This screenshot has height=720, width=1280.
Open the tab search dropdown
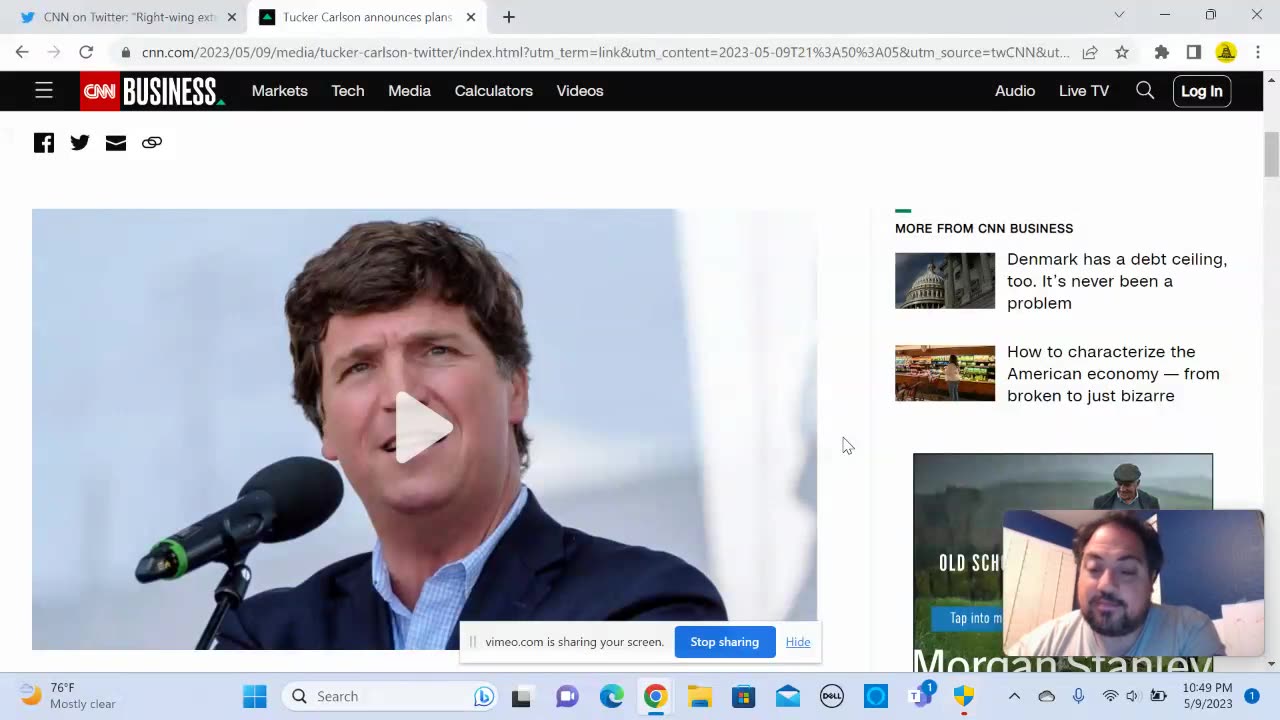pyautogui.click(x=1119, y=15)
